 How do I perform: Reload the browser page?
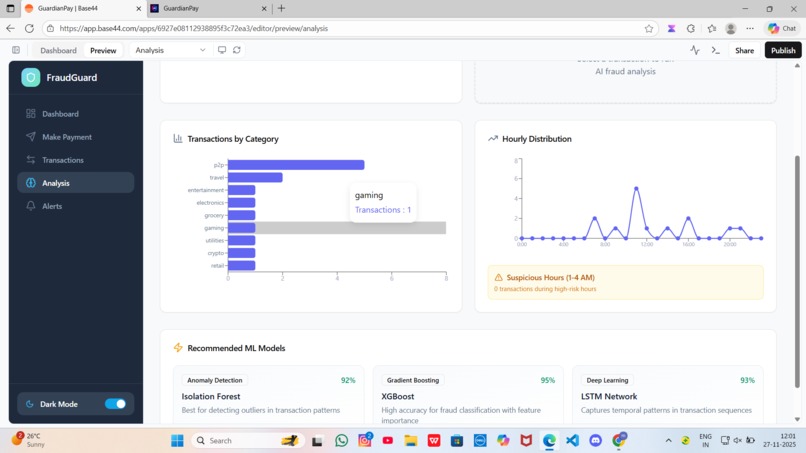tap(29, 28)
